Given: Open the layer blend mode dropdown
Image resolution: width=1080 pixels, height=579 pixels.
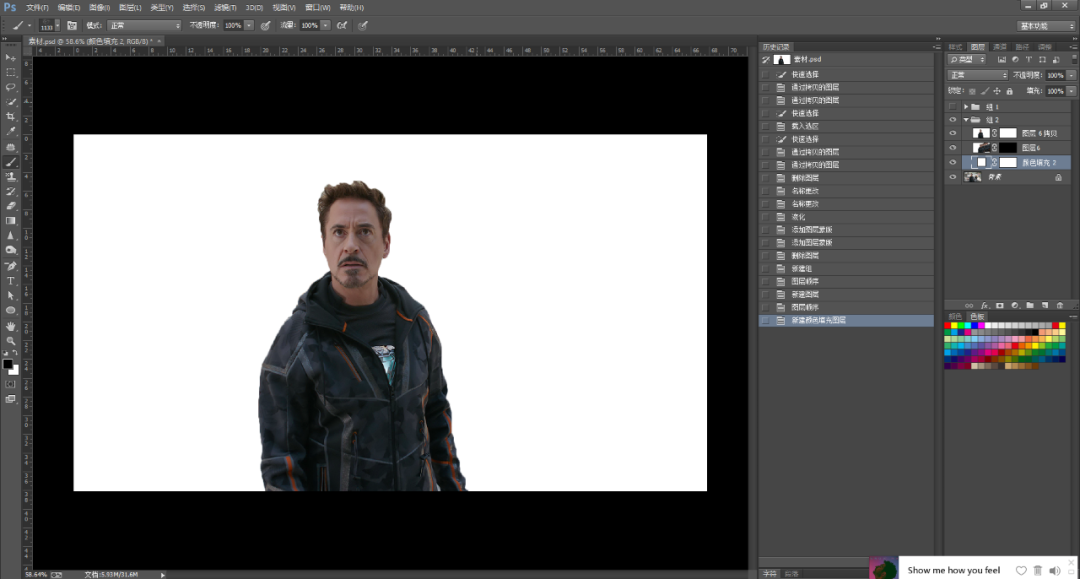Looking at the screenshot, I should point(978,75).
